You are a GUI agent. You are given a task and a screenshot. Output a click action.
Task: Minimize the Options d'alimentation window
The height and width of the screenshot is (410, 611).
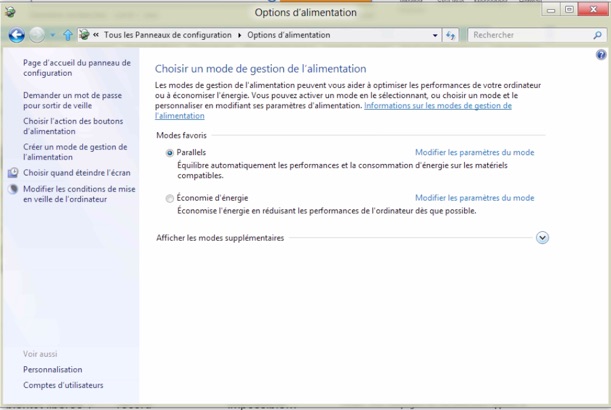pos(551,10)
